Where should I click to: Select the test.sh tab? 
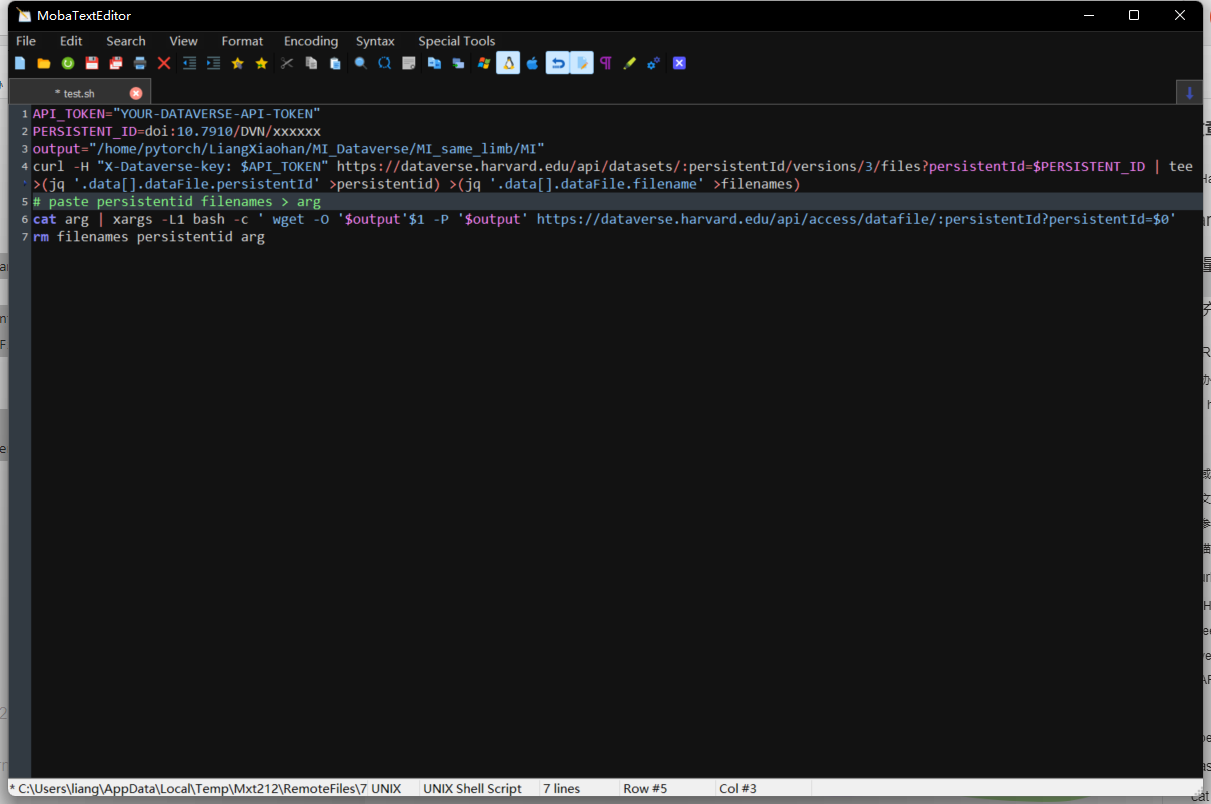[79, 92]
